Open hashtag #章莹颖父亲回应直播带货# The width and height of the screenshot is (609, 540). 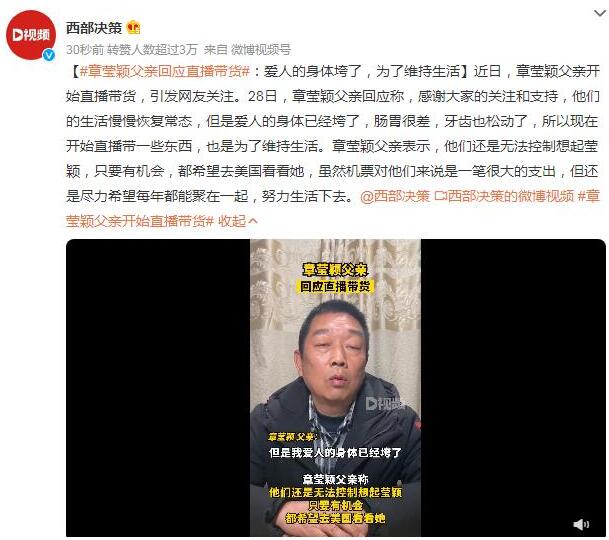pyautogui.click(x=164, y=71)
